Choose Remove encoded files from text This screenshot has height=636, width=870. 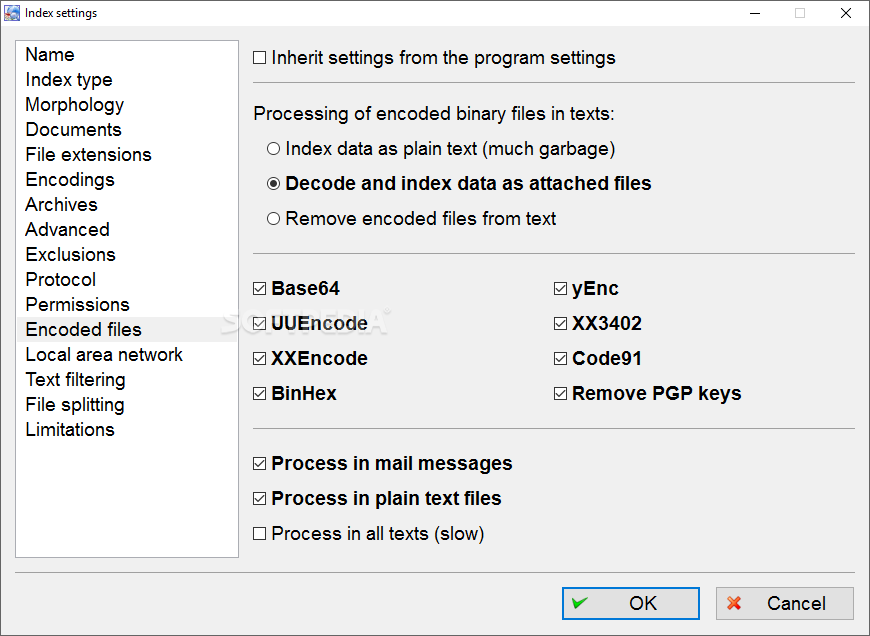coord(273,219)
